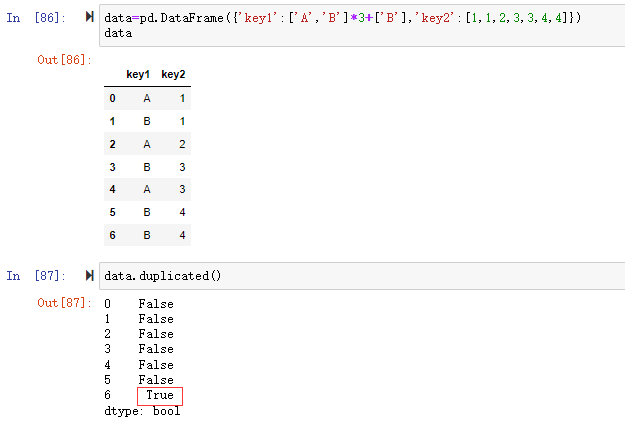This screenshot has width=625, height=426.
Task: Click the red-boxed True value
Action: [159, 396]
